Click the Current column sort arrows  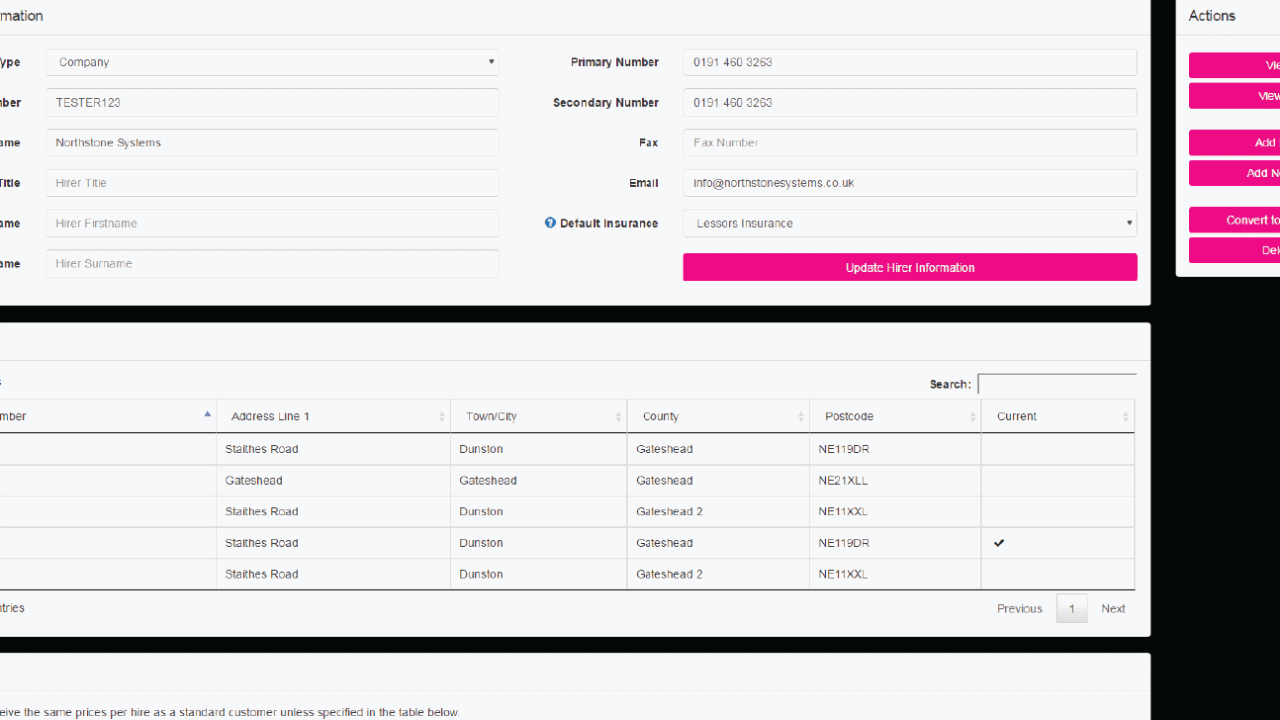(x=1125, y=417)
